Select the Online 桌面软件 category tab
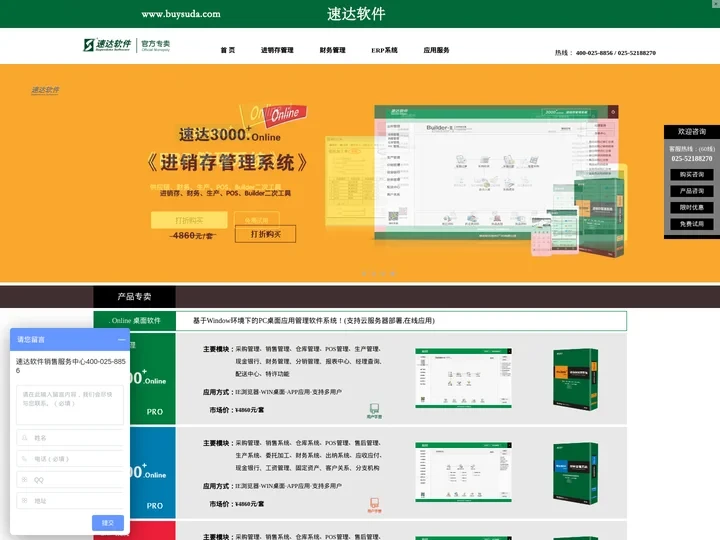This screenshot has height=540, width=720. 135,321
